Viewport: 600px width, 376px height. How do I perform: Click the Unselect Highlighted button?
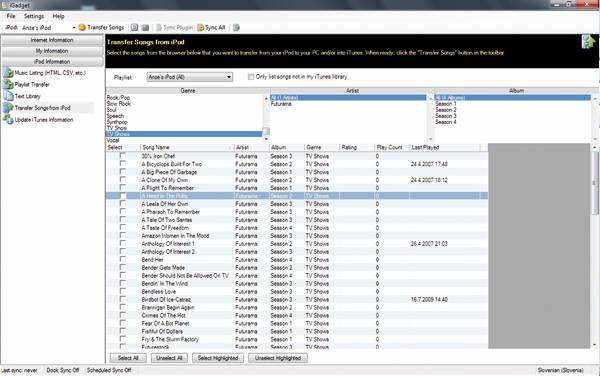[278, 358]
